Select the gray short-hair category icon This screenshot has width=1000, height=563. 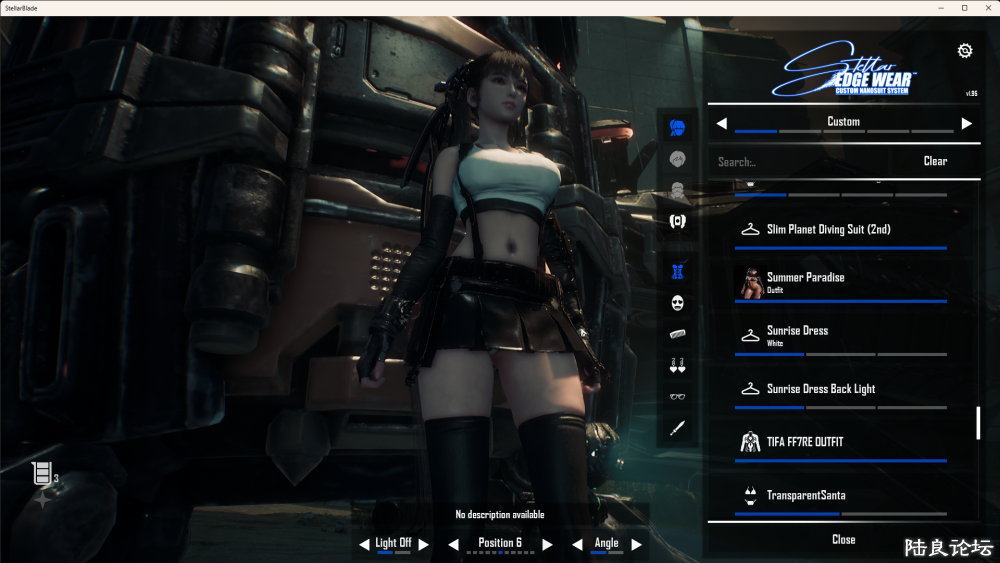[x=677, y=159]
